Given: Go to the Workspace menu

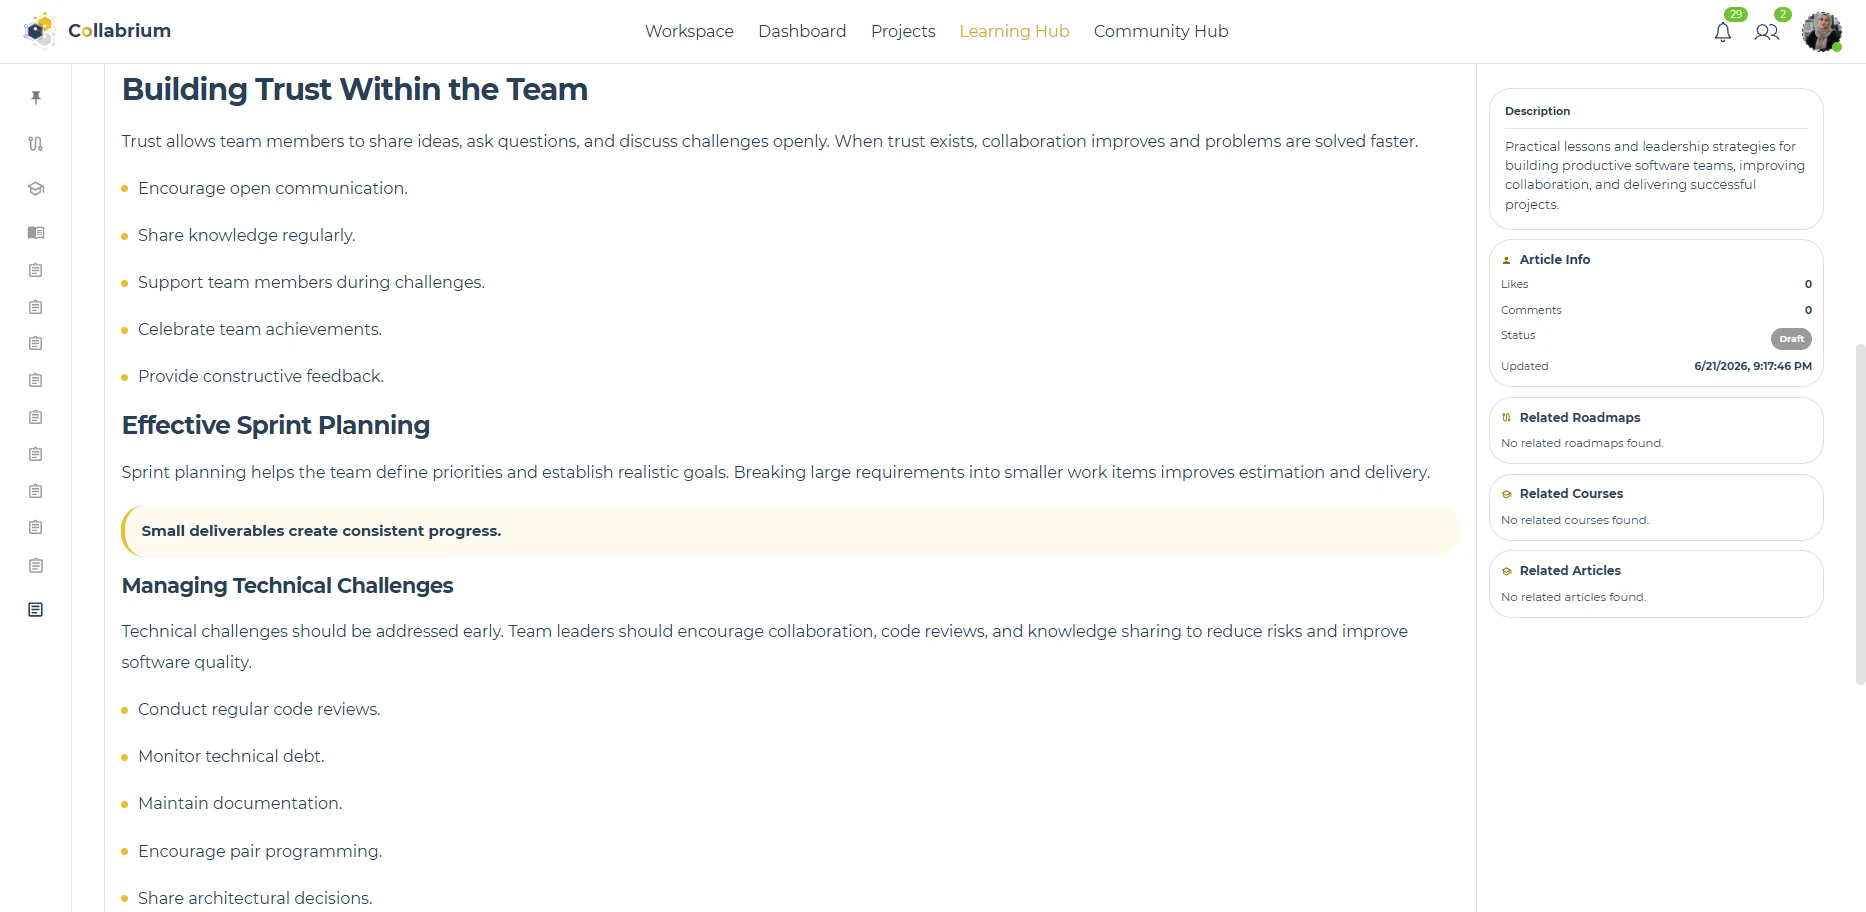Looking at the screenshot, I should tap(689, 31).
